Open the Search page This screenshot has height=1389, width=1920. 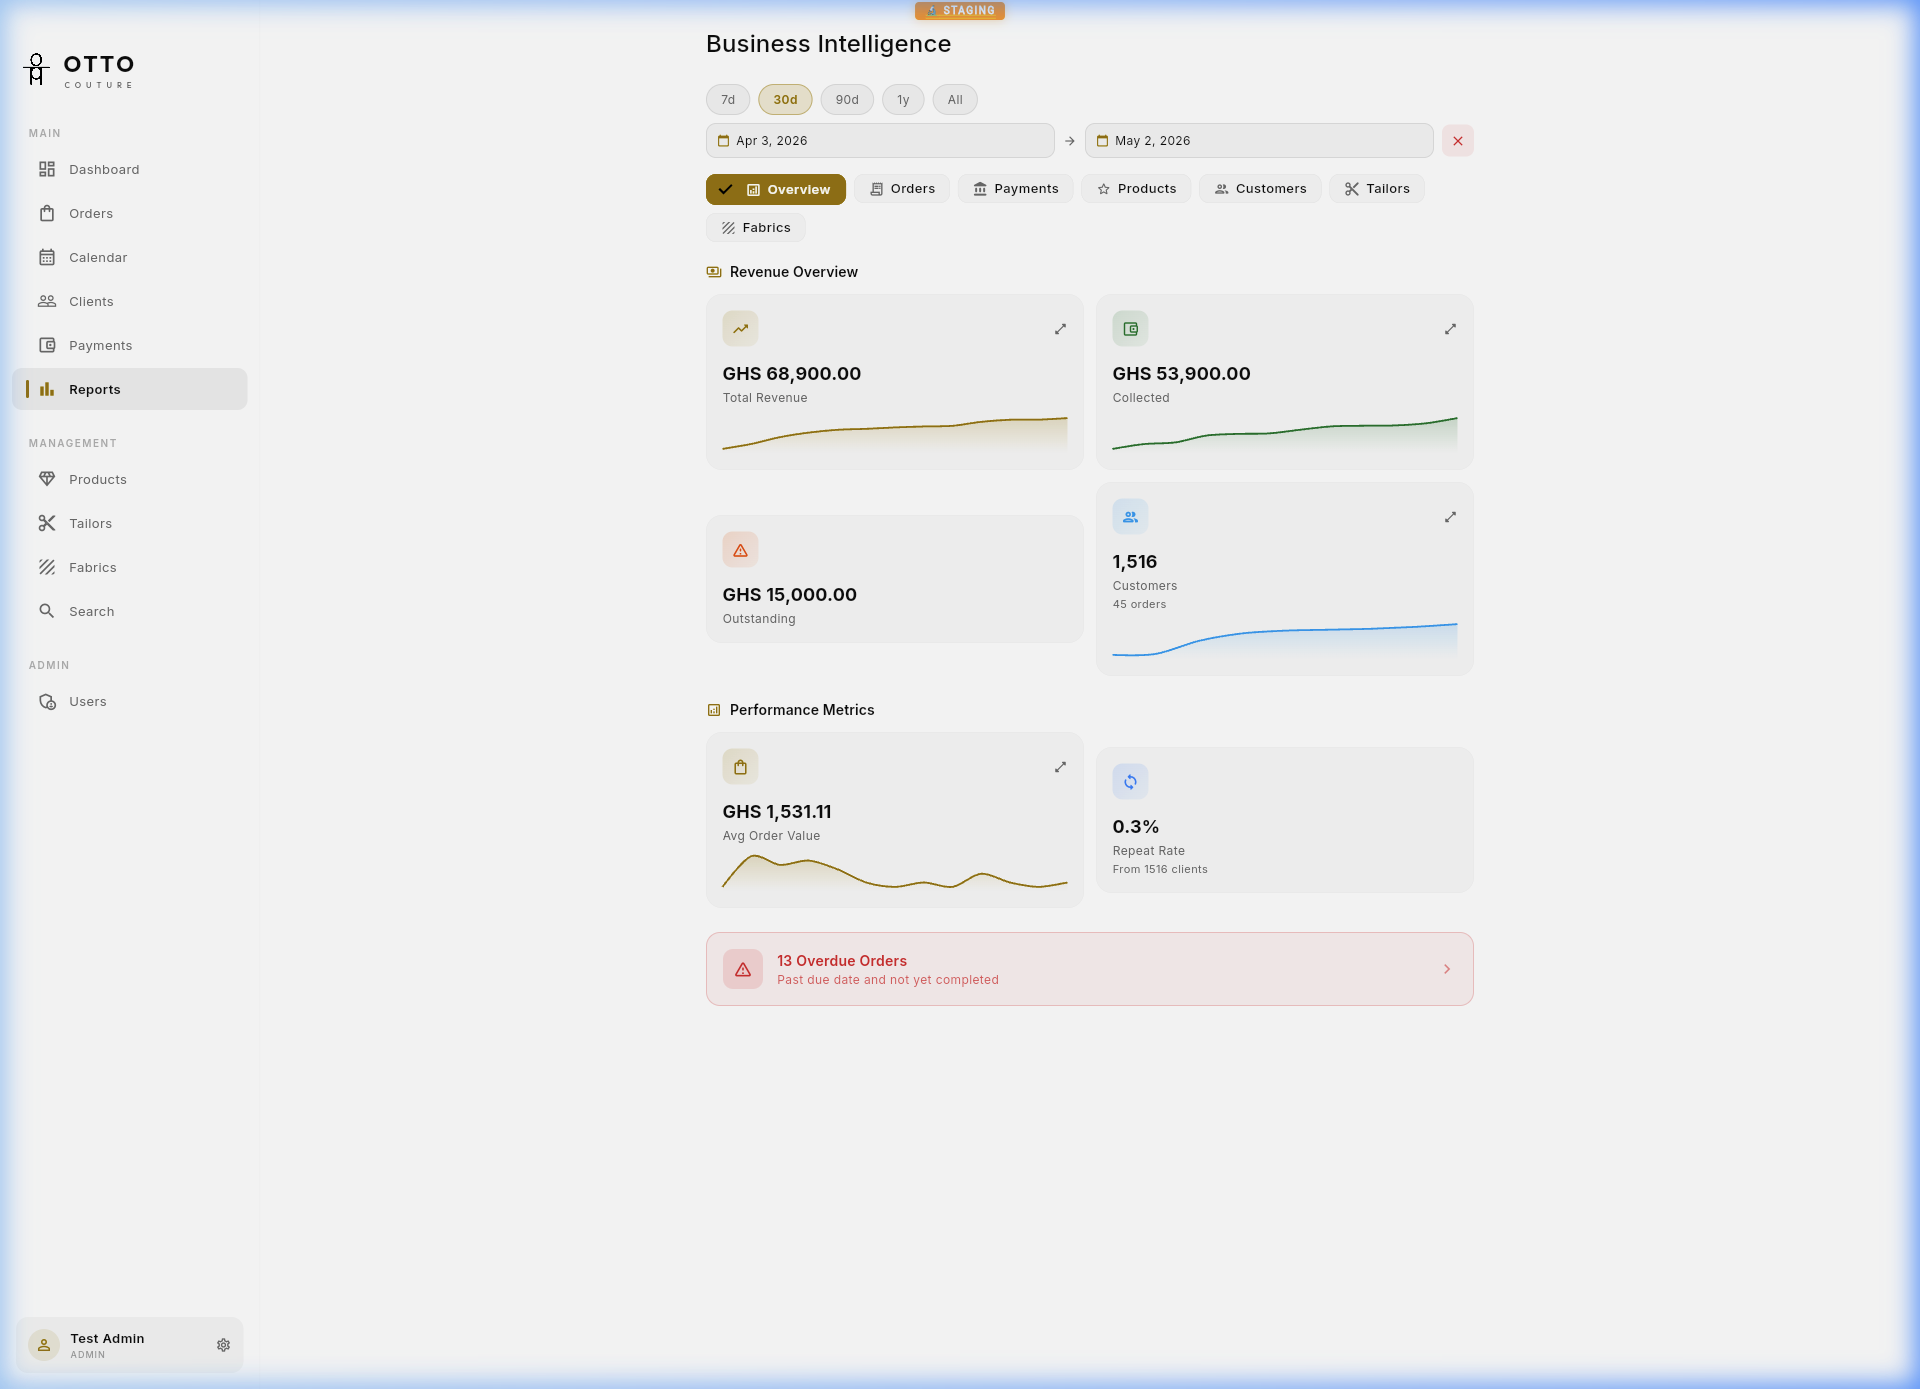129,611
